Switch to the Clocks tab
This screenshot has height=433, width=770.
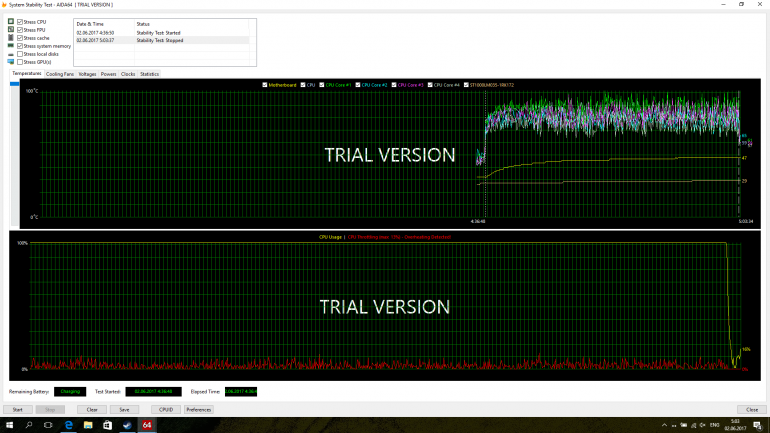pos(128,74)
